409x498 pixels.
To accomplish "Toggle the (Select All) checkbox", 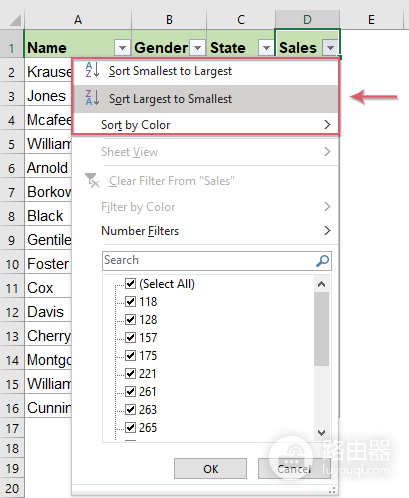I will [130, 284].
